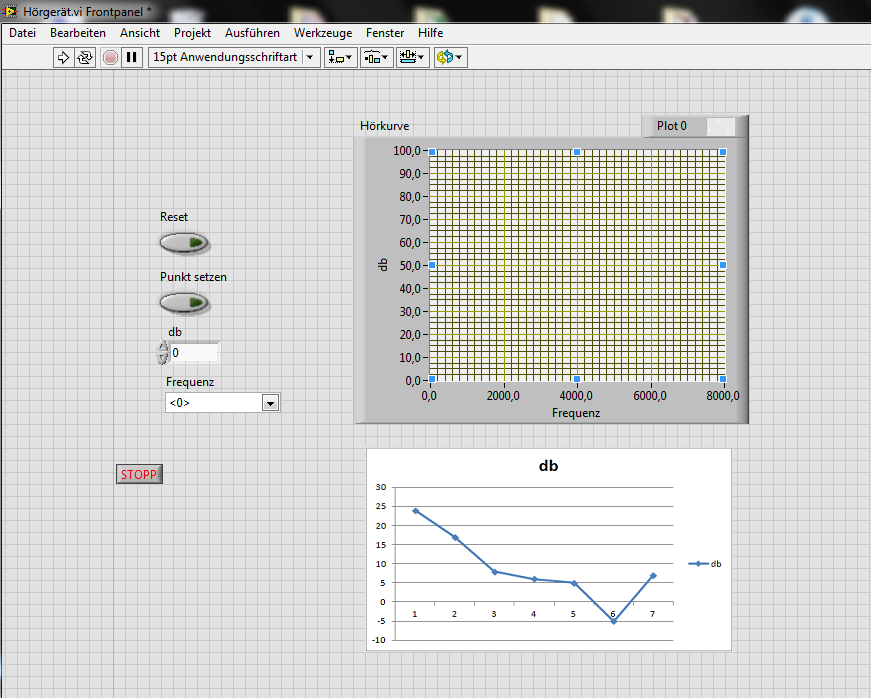
Task: Click the Run Continuously toolbar icon
Action: [85, 57]
